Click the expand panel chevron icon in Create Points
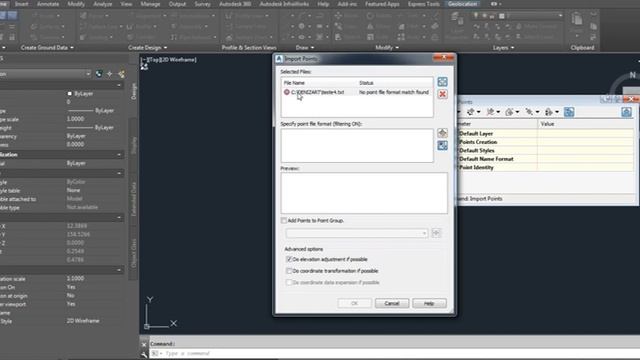 pyautogui.click(x=626, y=111)
